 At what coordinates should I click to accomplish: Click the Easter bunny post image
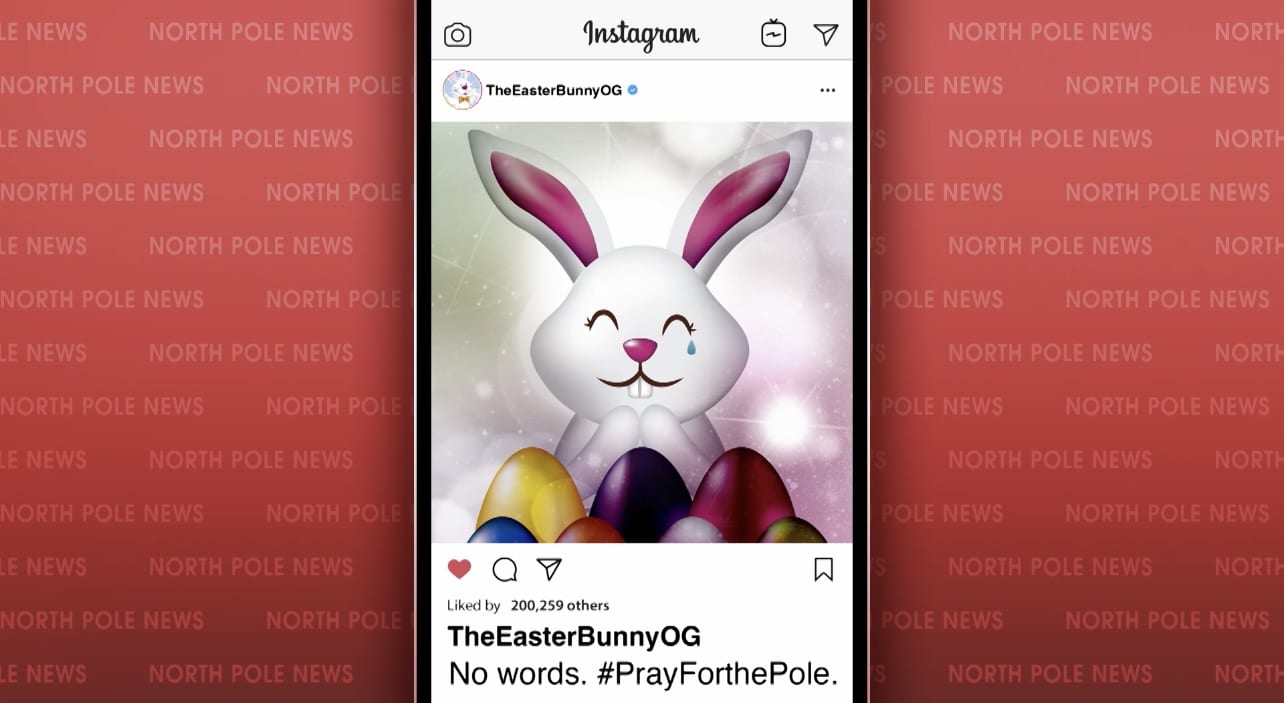[x=642, y=332]
